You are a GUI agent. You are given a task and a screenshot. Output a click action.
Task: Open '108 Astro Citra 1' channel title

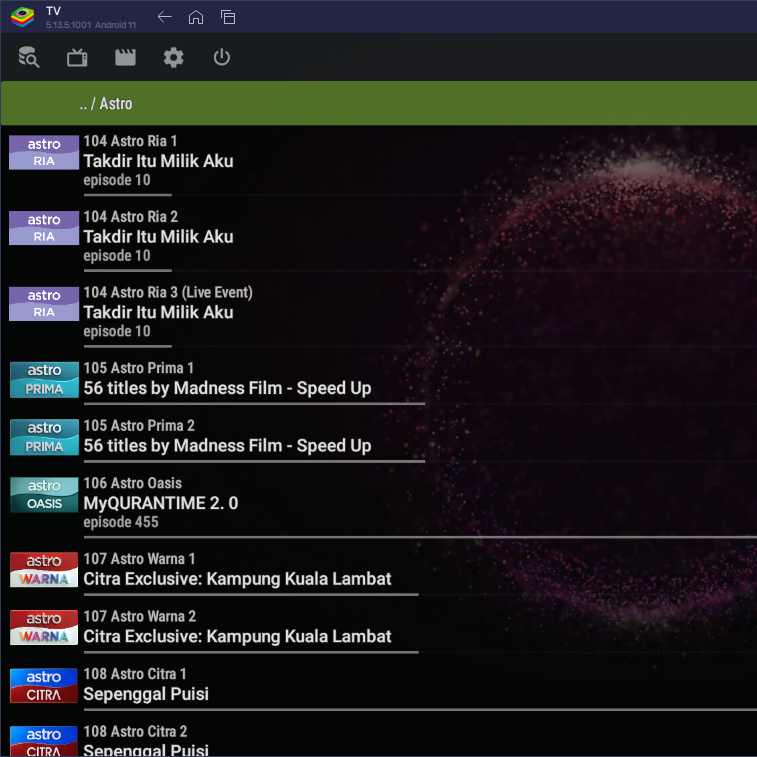pos(135,673)
